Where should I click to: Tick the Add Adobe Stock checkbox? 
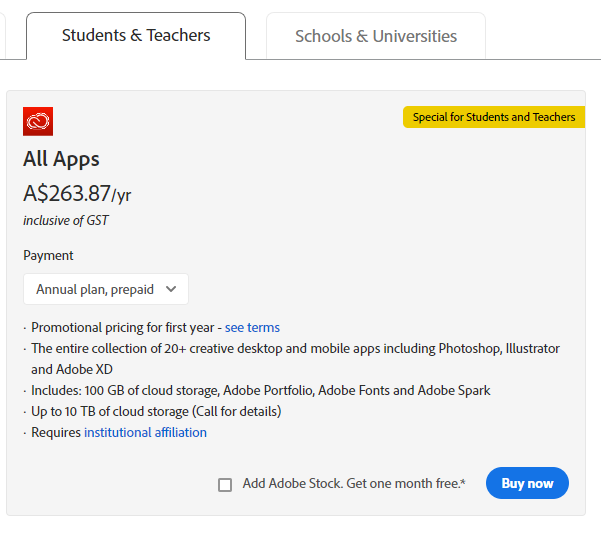pyautogui.click(x=225, y=485)
